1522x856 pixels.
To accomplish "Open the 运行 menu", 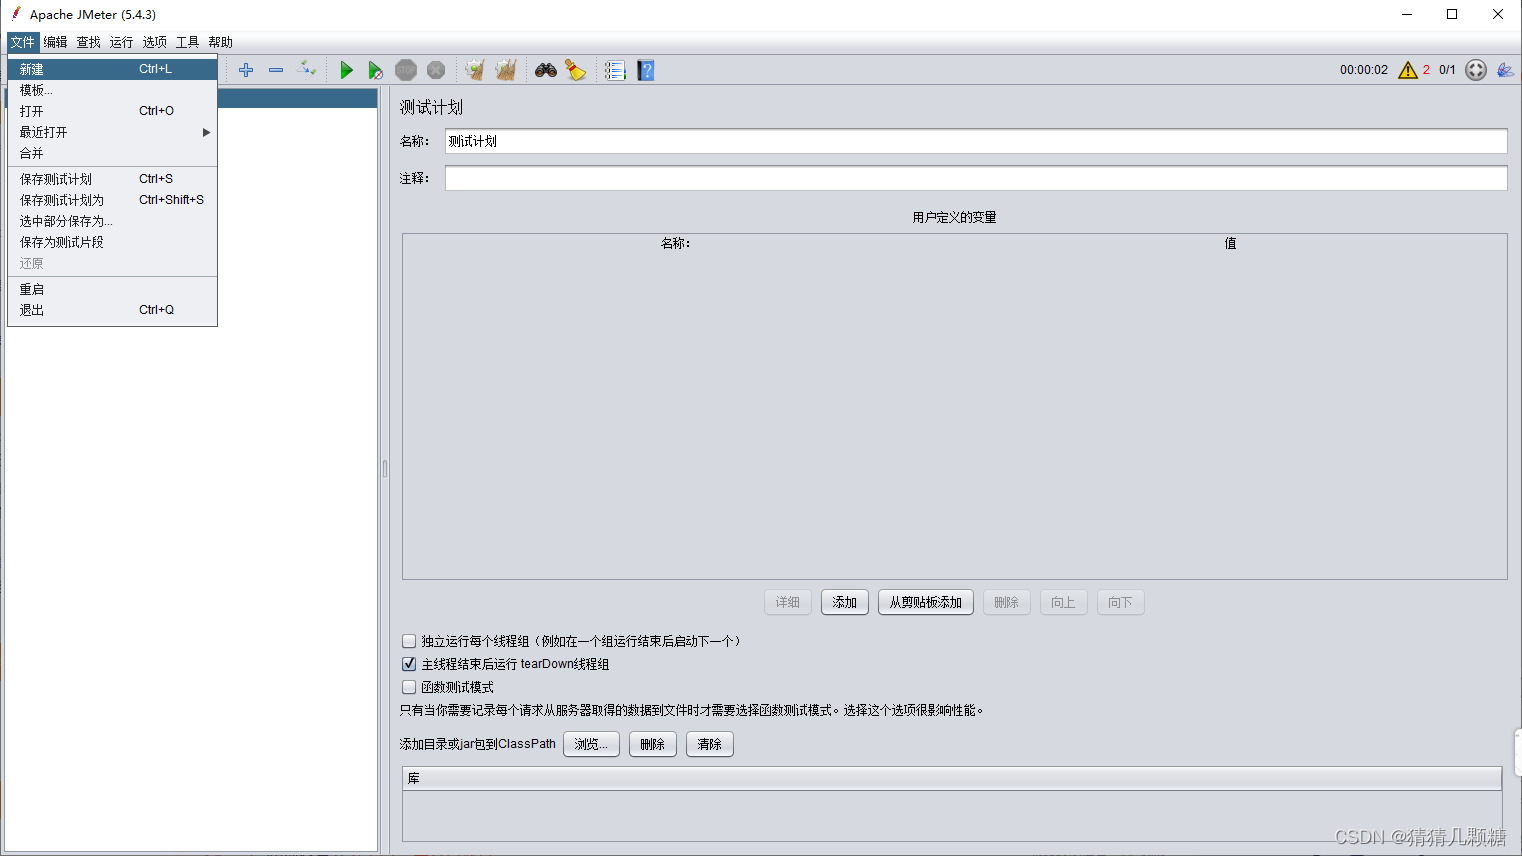I will point(121,42).
